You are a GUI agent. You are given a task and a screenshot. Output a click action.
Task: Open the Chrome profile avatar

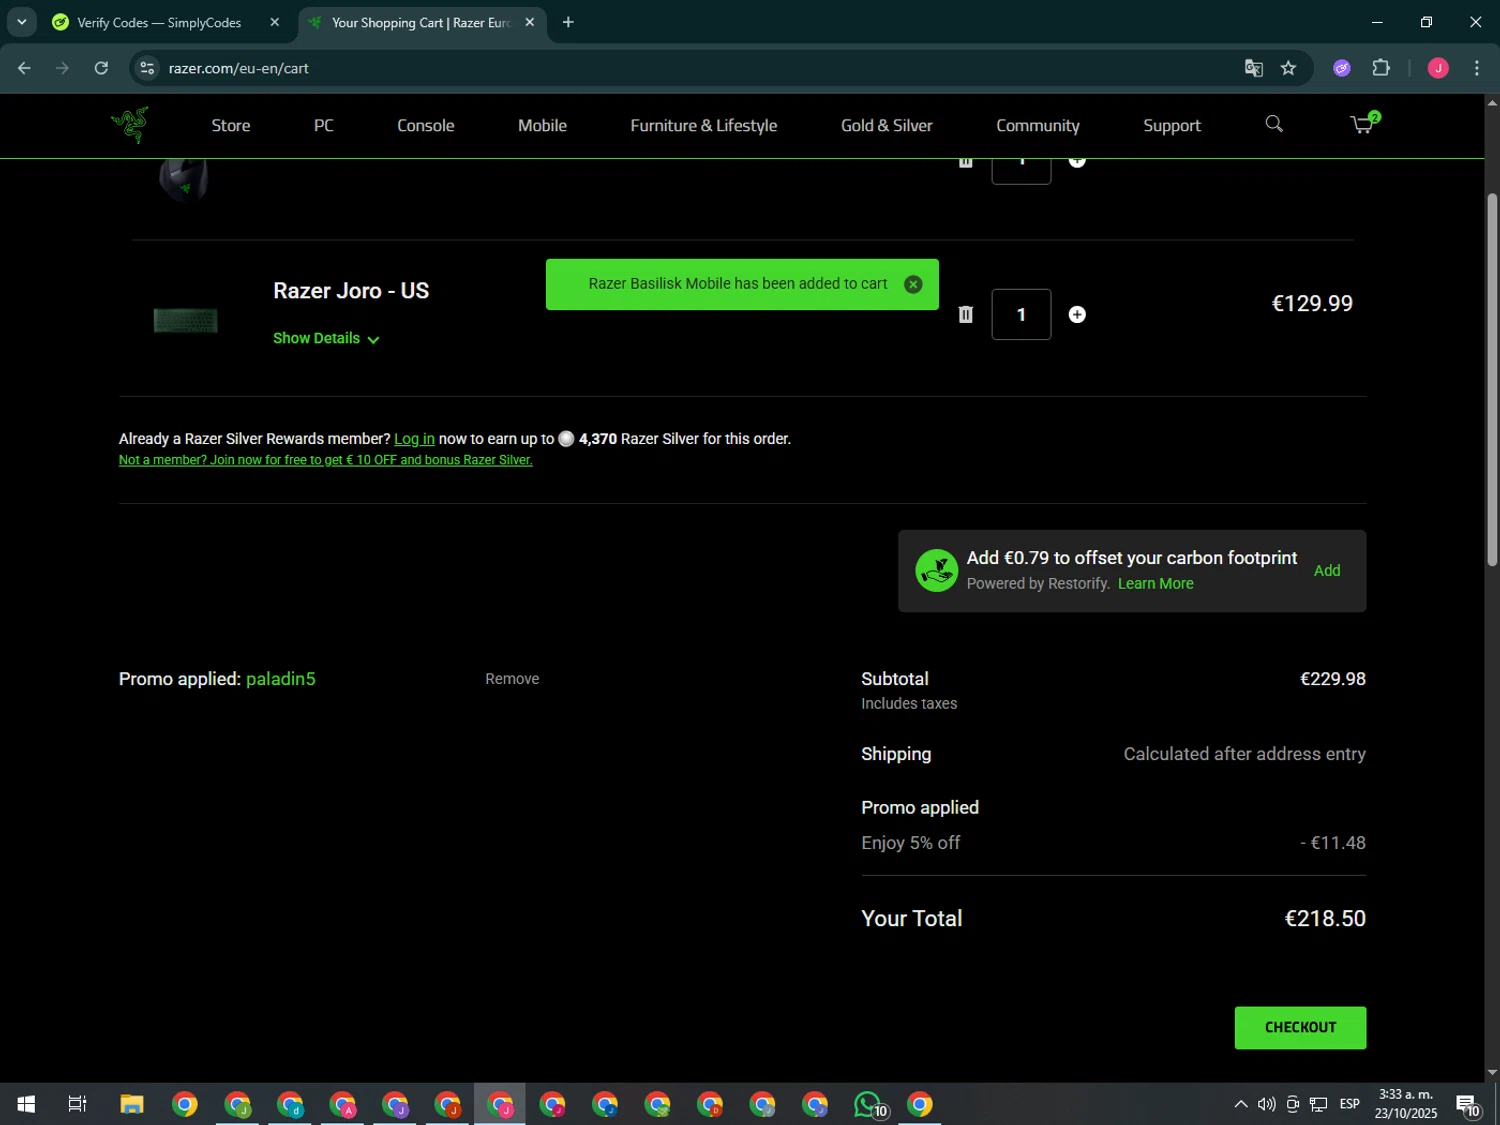tap(1438, 68)
